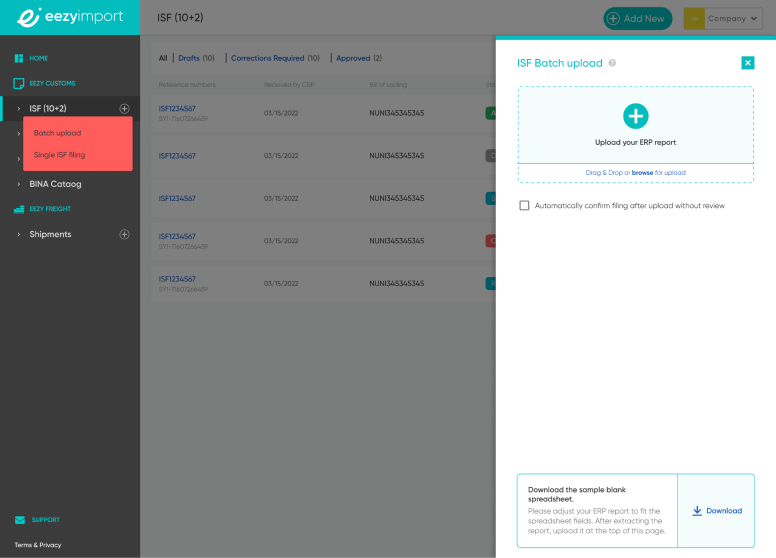The width and height of the screenshot is (776, 558).
Task: Expand the Shipments chevron
Action: point(19,234)
